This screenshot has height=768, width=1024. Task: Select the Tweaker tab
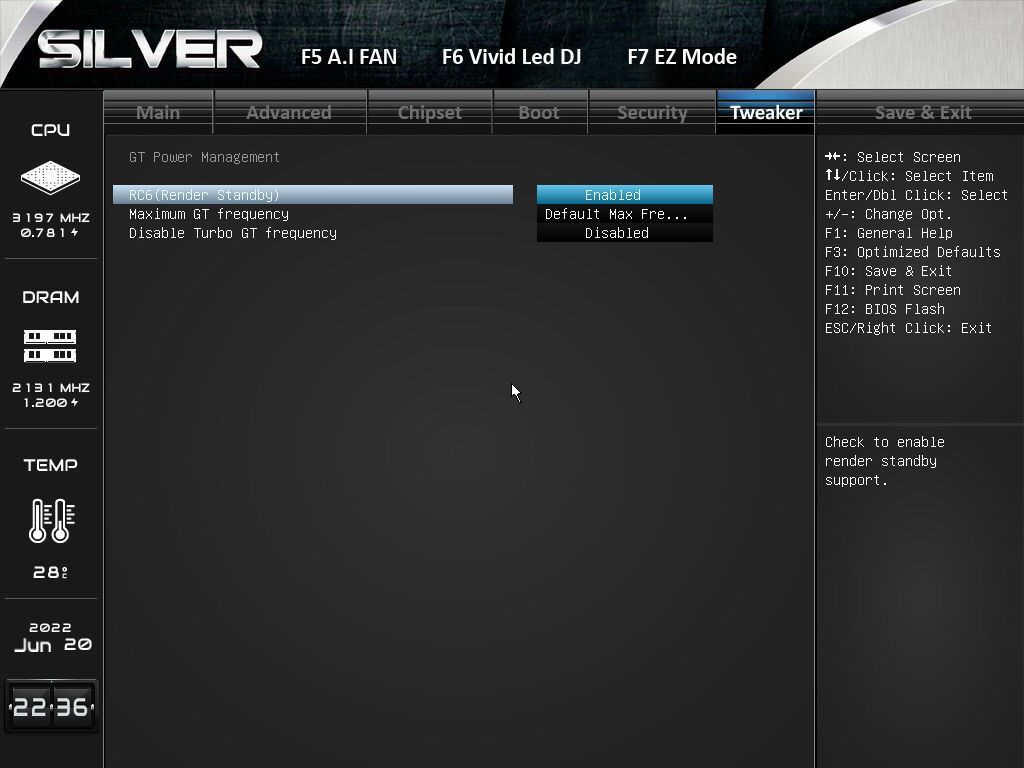click(766, 112)
